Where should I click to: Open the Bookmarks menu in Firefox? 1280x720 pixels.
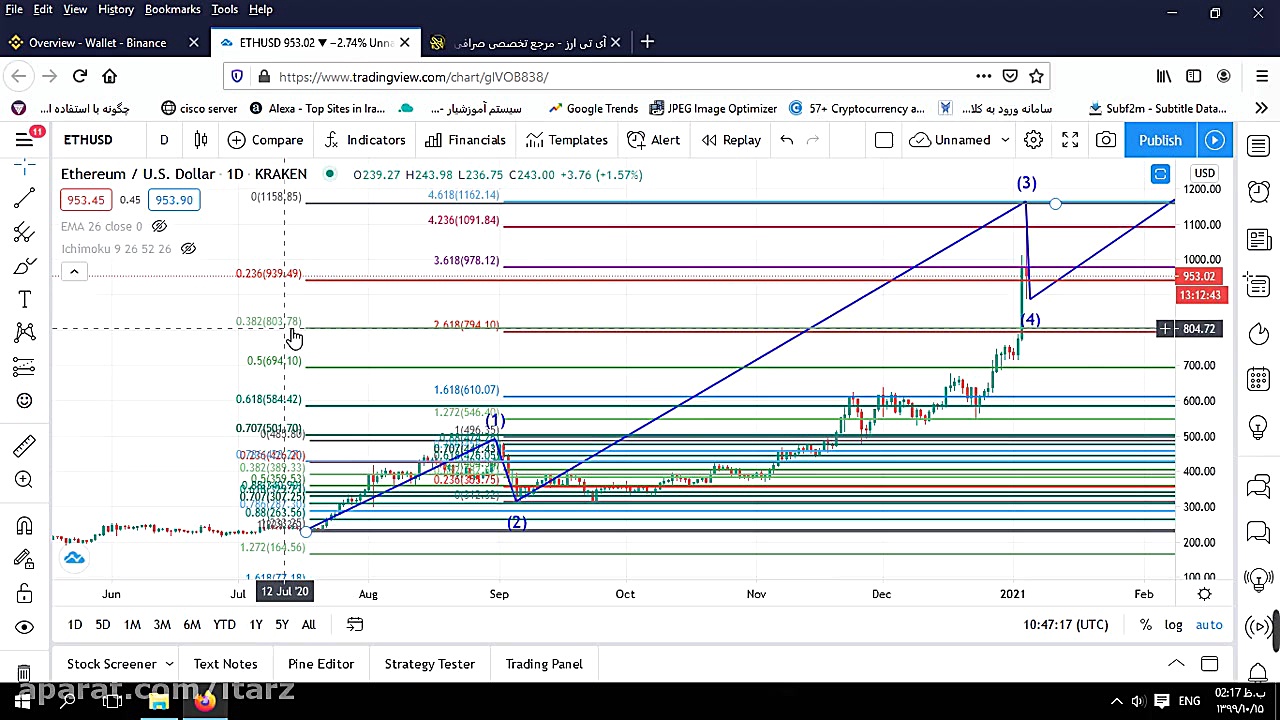click(172, 9)
